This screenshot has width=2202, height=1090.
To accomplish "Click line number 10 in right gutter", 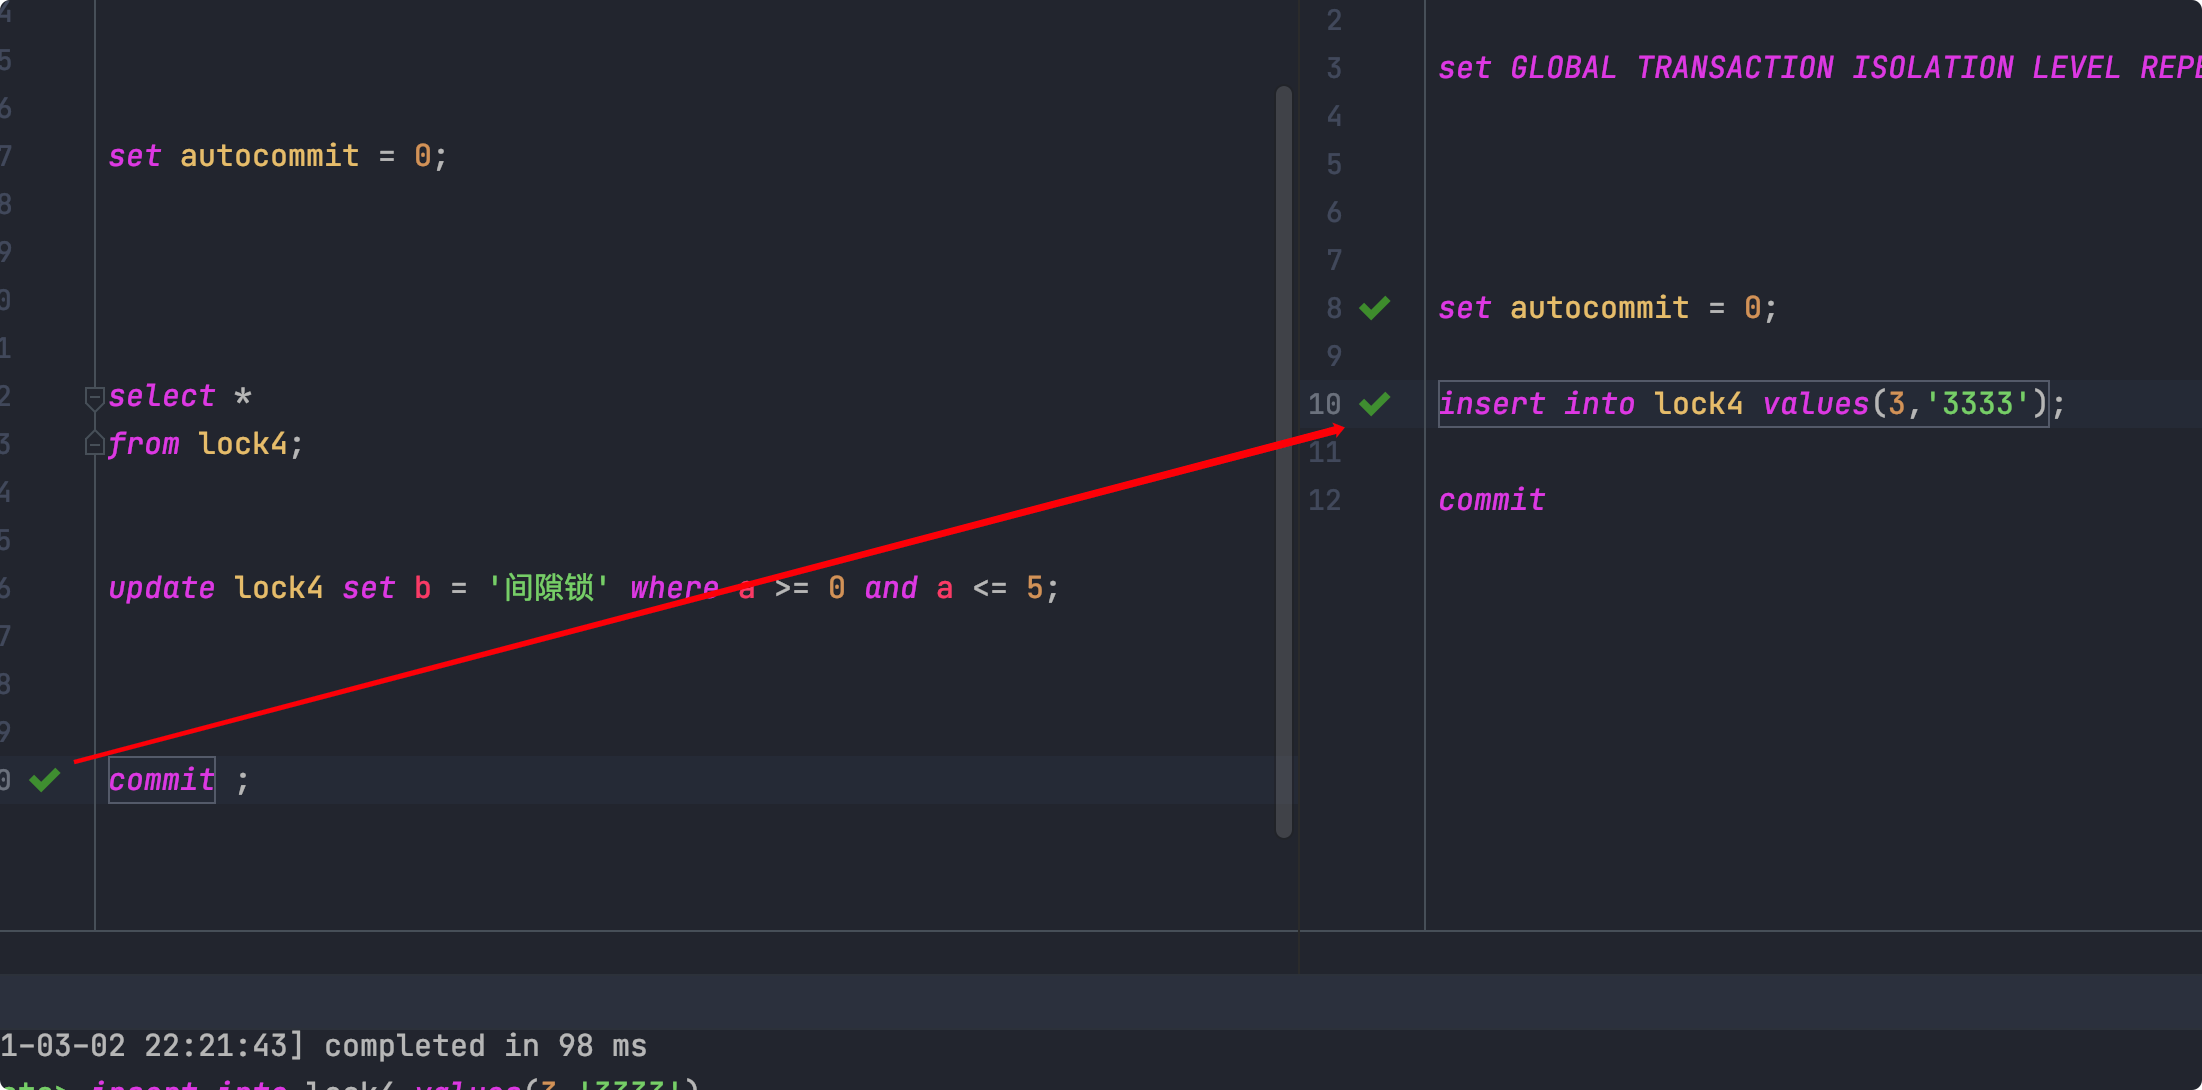I will click(x=1324, y=404).
